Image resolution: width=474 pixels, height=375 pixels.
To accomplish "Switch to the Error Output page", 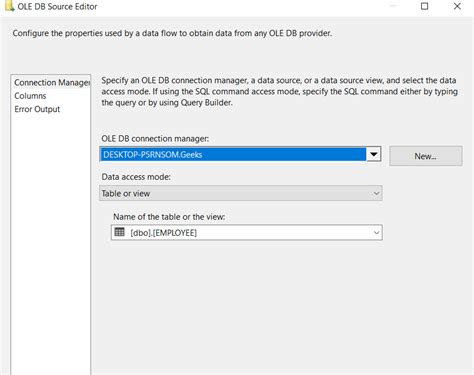I will tap(37, 109).
